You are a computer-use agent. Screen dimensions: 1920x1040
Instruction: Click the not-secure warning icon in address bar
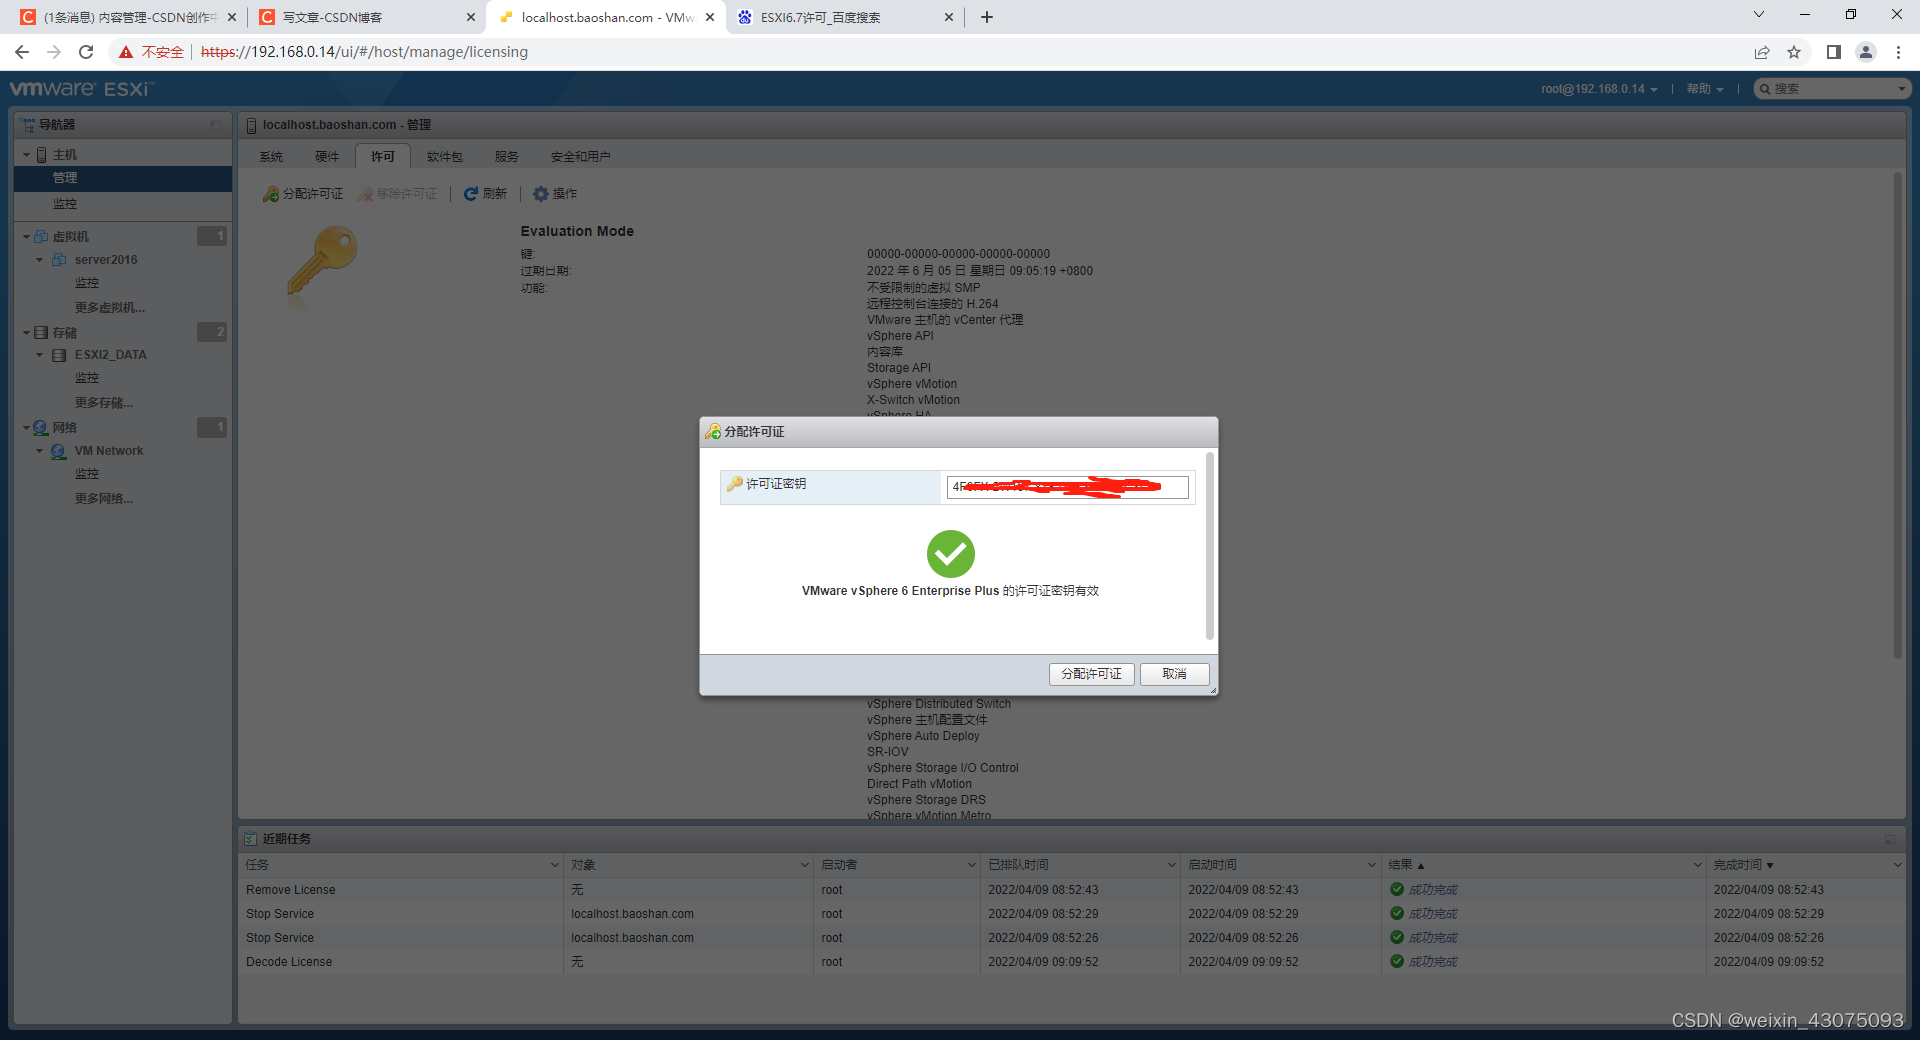(126, 52)
